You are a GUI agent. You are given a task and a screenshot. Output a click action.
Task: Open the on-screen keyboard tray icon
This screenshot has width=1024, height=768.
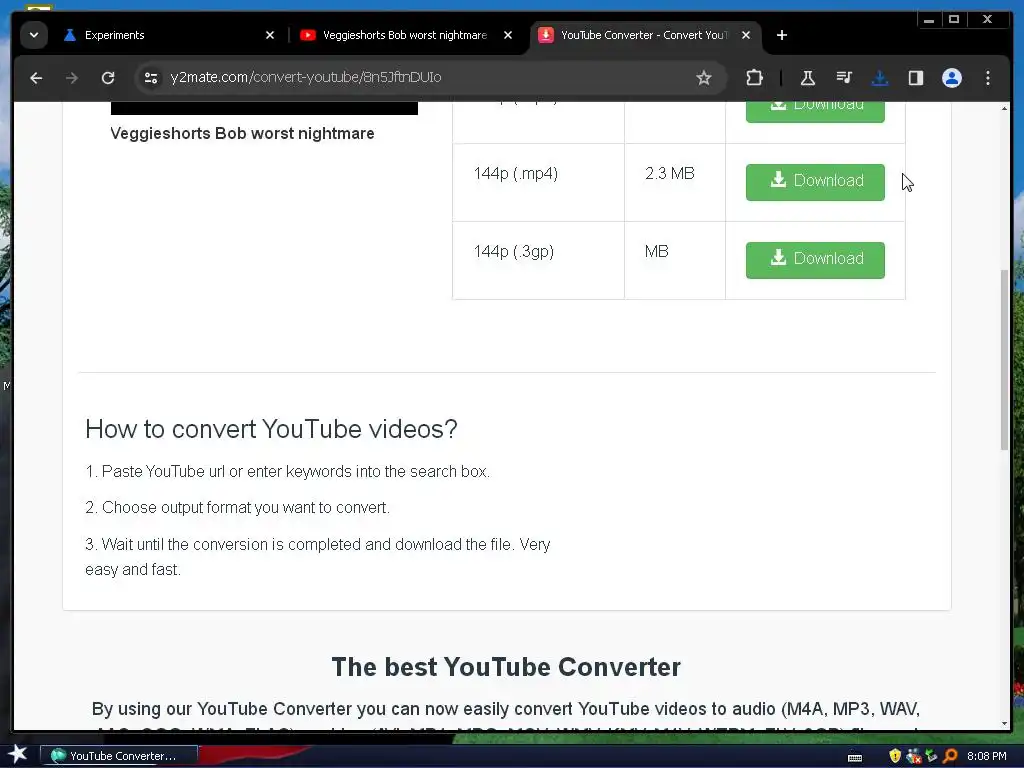(x=854, y=757)
